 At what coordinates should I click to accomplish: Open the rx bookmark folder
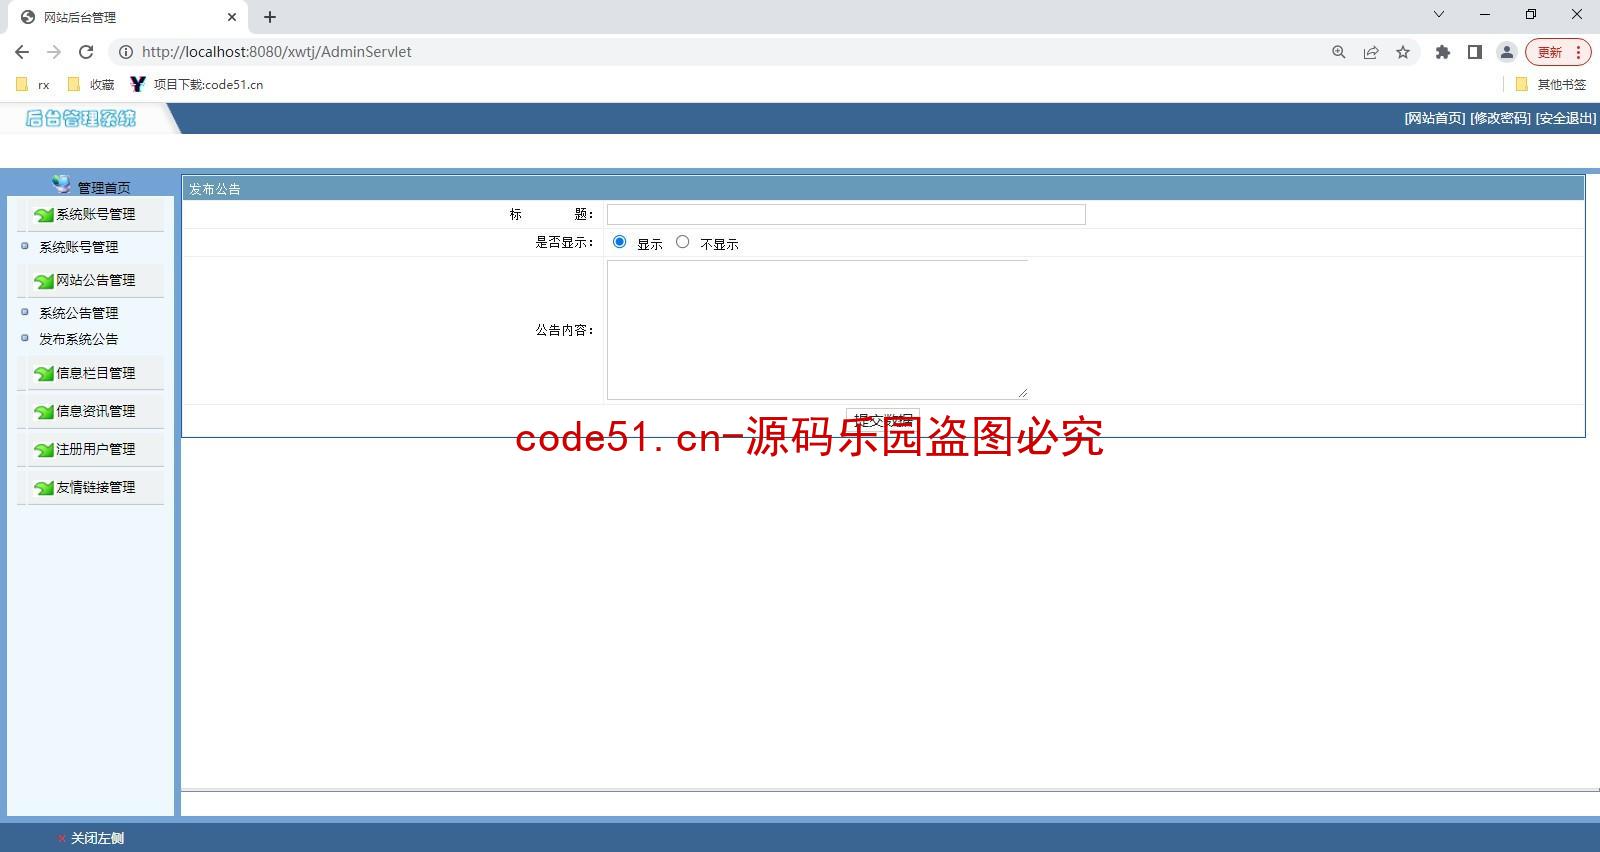click(x=34, y=85)
